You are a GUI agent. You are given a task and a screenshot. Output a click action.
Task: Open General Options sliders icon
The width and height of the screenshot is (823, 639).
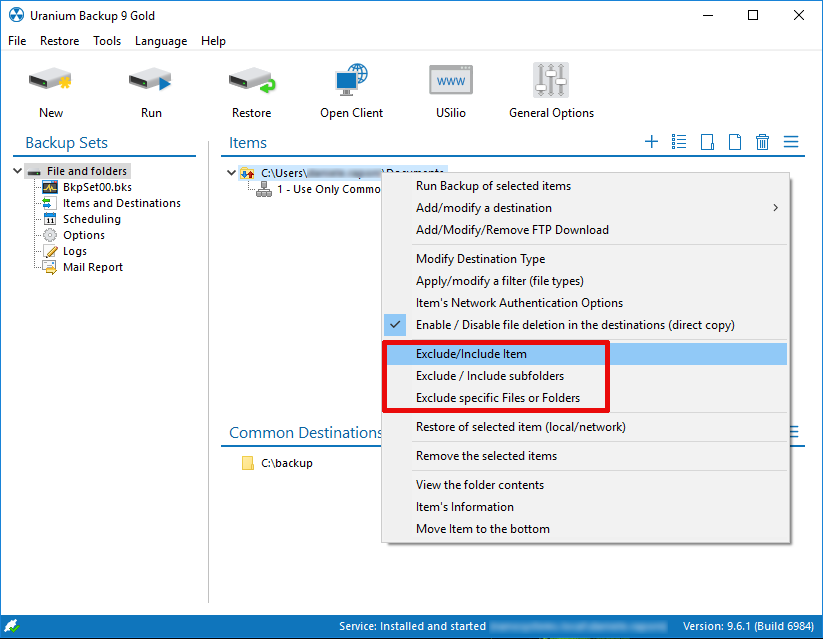(551, 82)
